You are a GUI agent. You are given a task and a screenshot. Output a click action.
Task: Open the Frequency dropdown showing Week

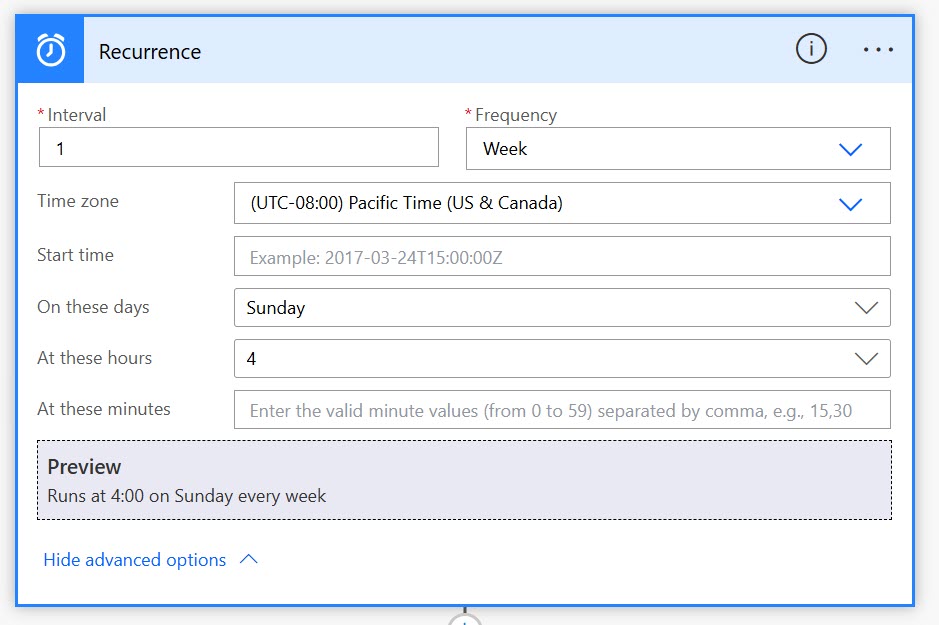click(x=650, y=147)
